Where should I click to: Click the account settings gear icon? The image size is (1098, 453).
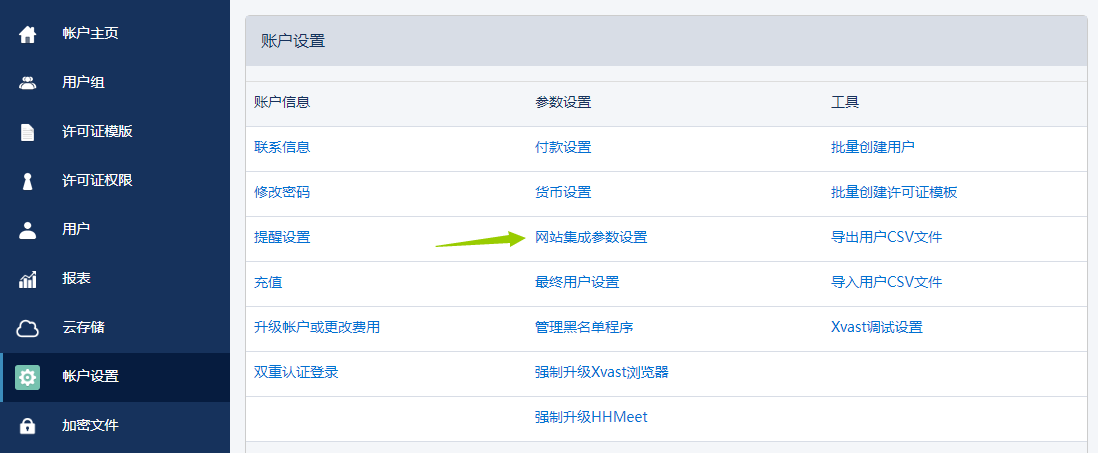point(28,377)
